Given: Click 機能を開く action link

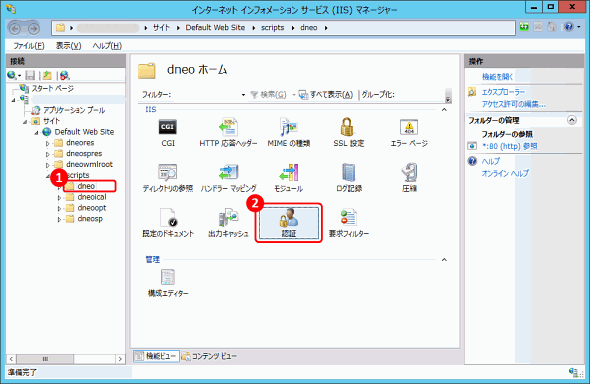Looking at the screenshot, I should tap(497, 77).
